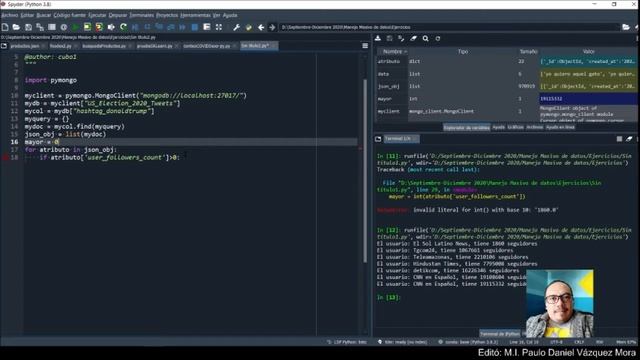
Task: Open editor options hamburger menu
Action: (365, 46)
